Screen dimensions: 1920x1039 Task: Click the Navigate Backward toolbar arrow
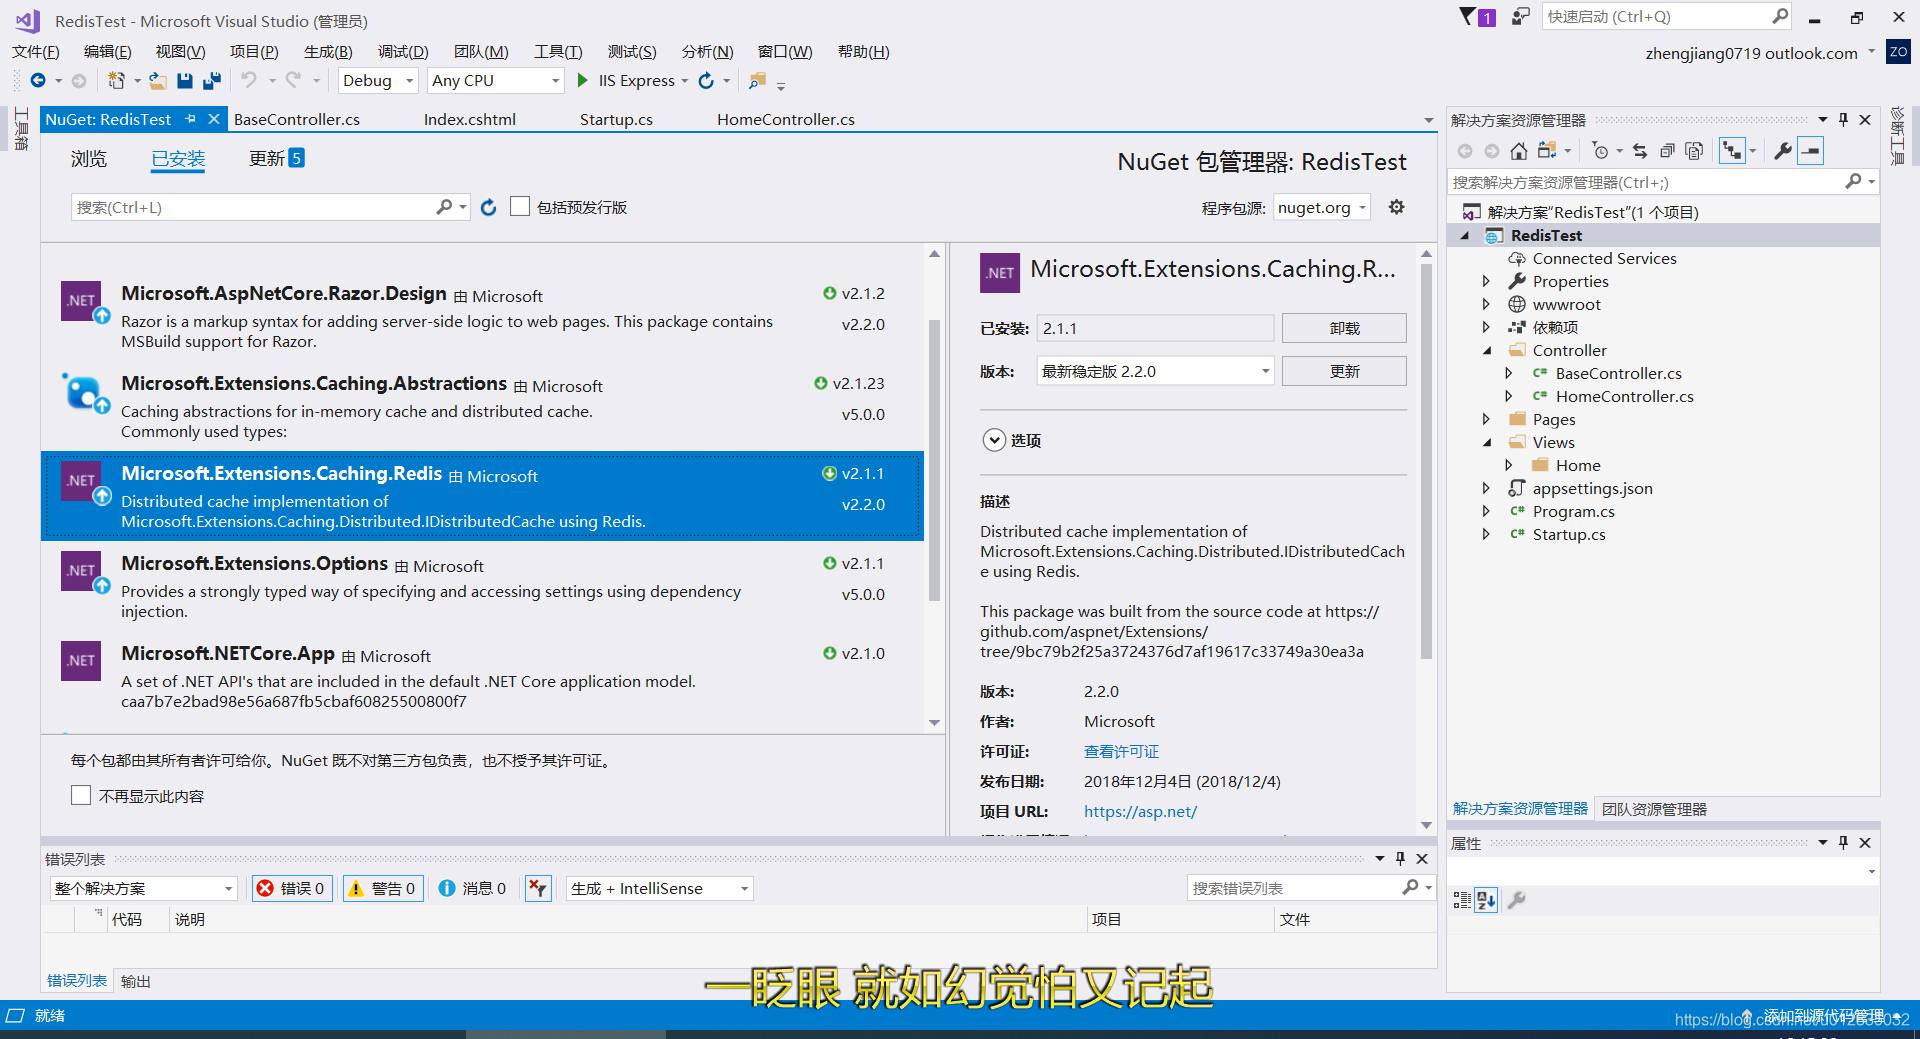tap(38, 81)
